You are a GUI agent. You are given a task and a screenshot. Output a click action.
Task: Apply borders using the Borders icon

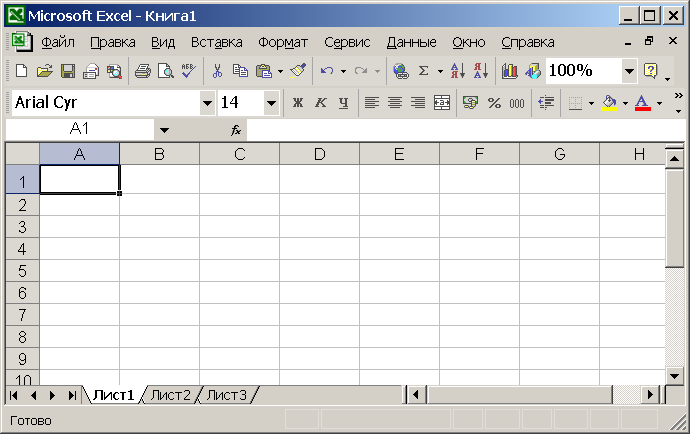coord(575,103)
